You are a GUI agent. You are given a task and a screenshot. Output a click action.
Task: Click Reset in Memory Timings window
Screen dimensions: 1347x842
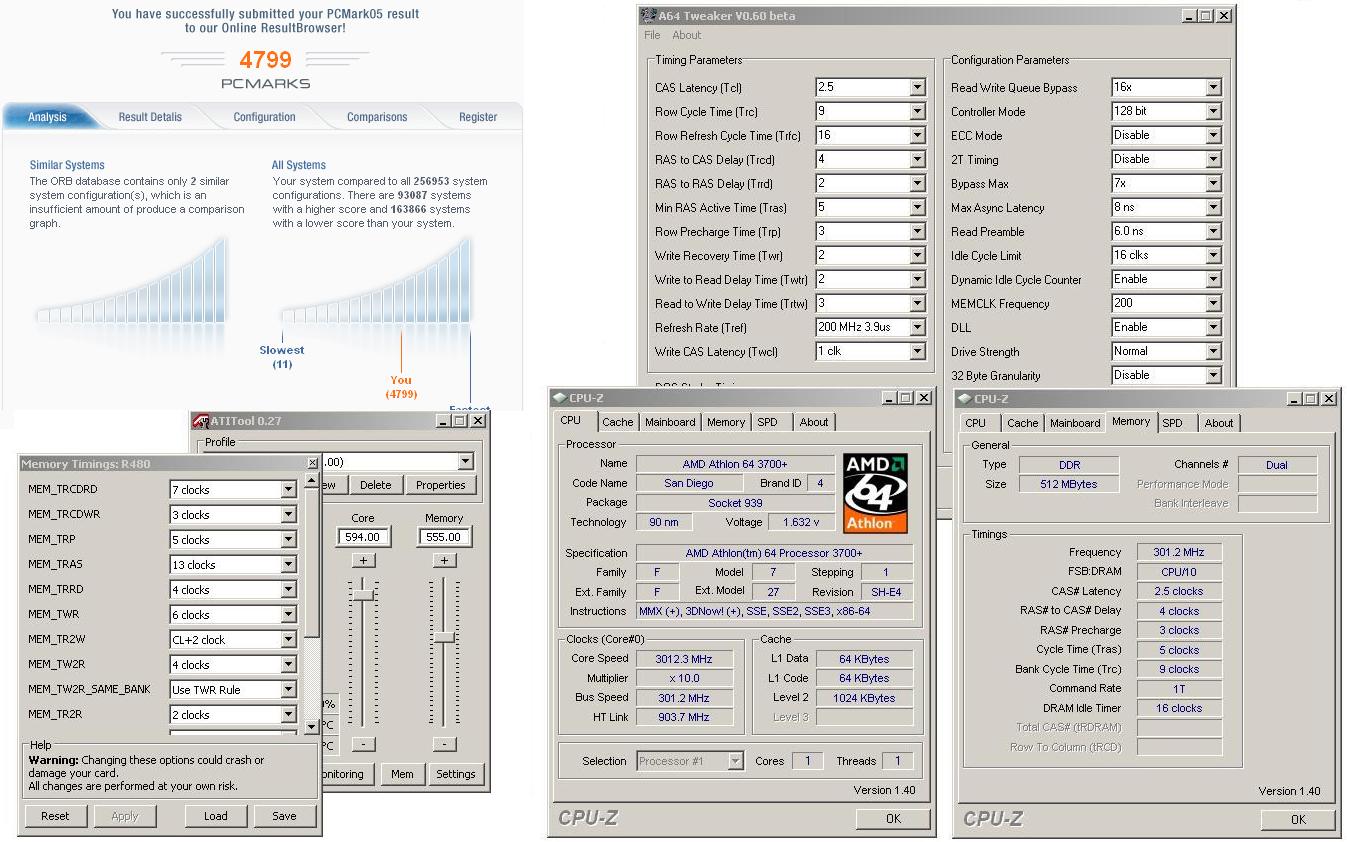(x=55, y=816)
